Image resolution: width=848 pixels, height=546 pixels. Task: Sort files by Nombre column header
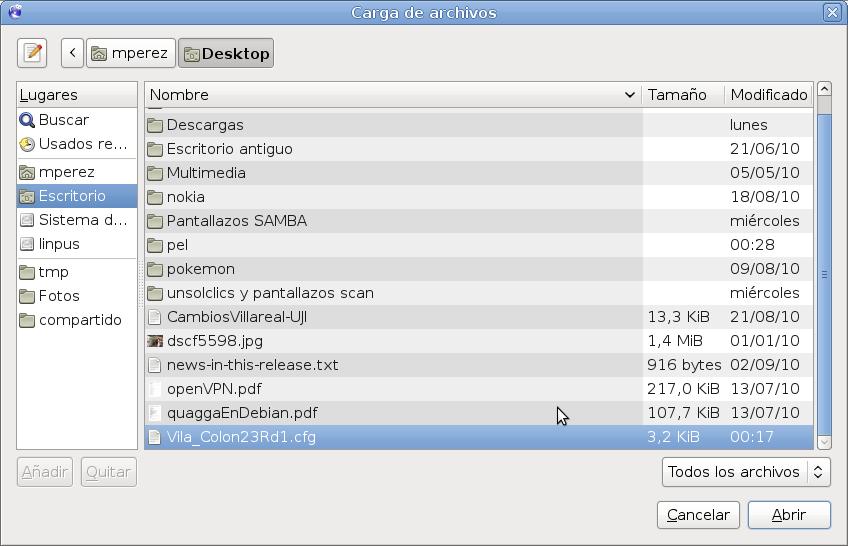pos(392,95)
